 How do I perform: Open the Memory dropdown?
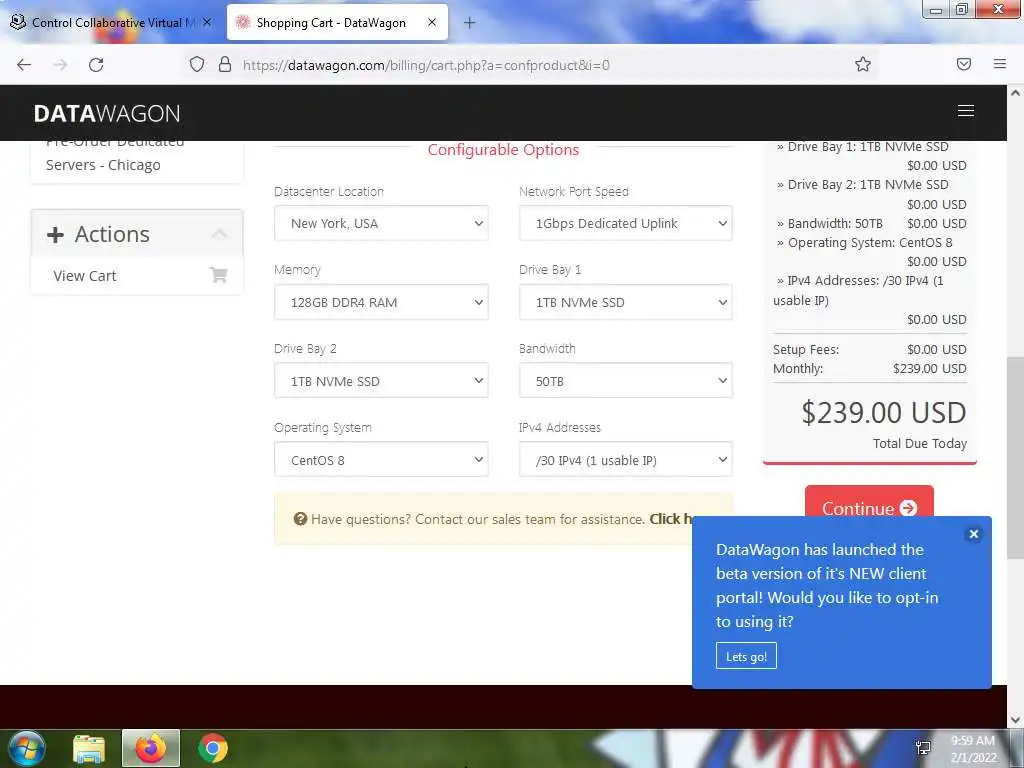[381, 302]
